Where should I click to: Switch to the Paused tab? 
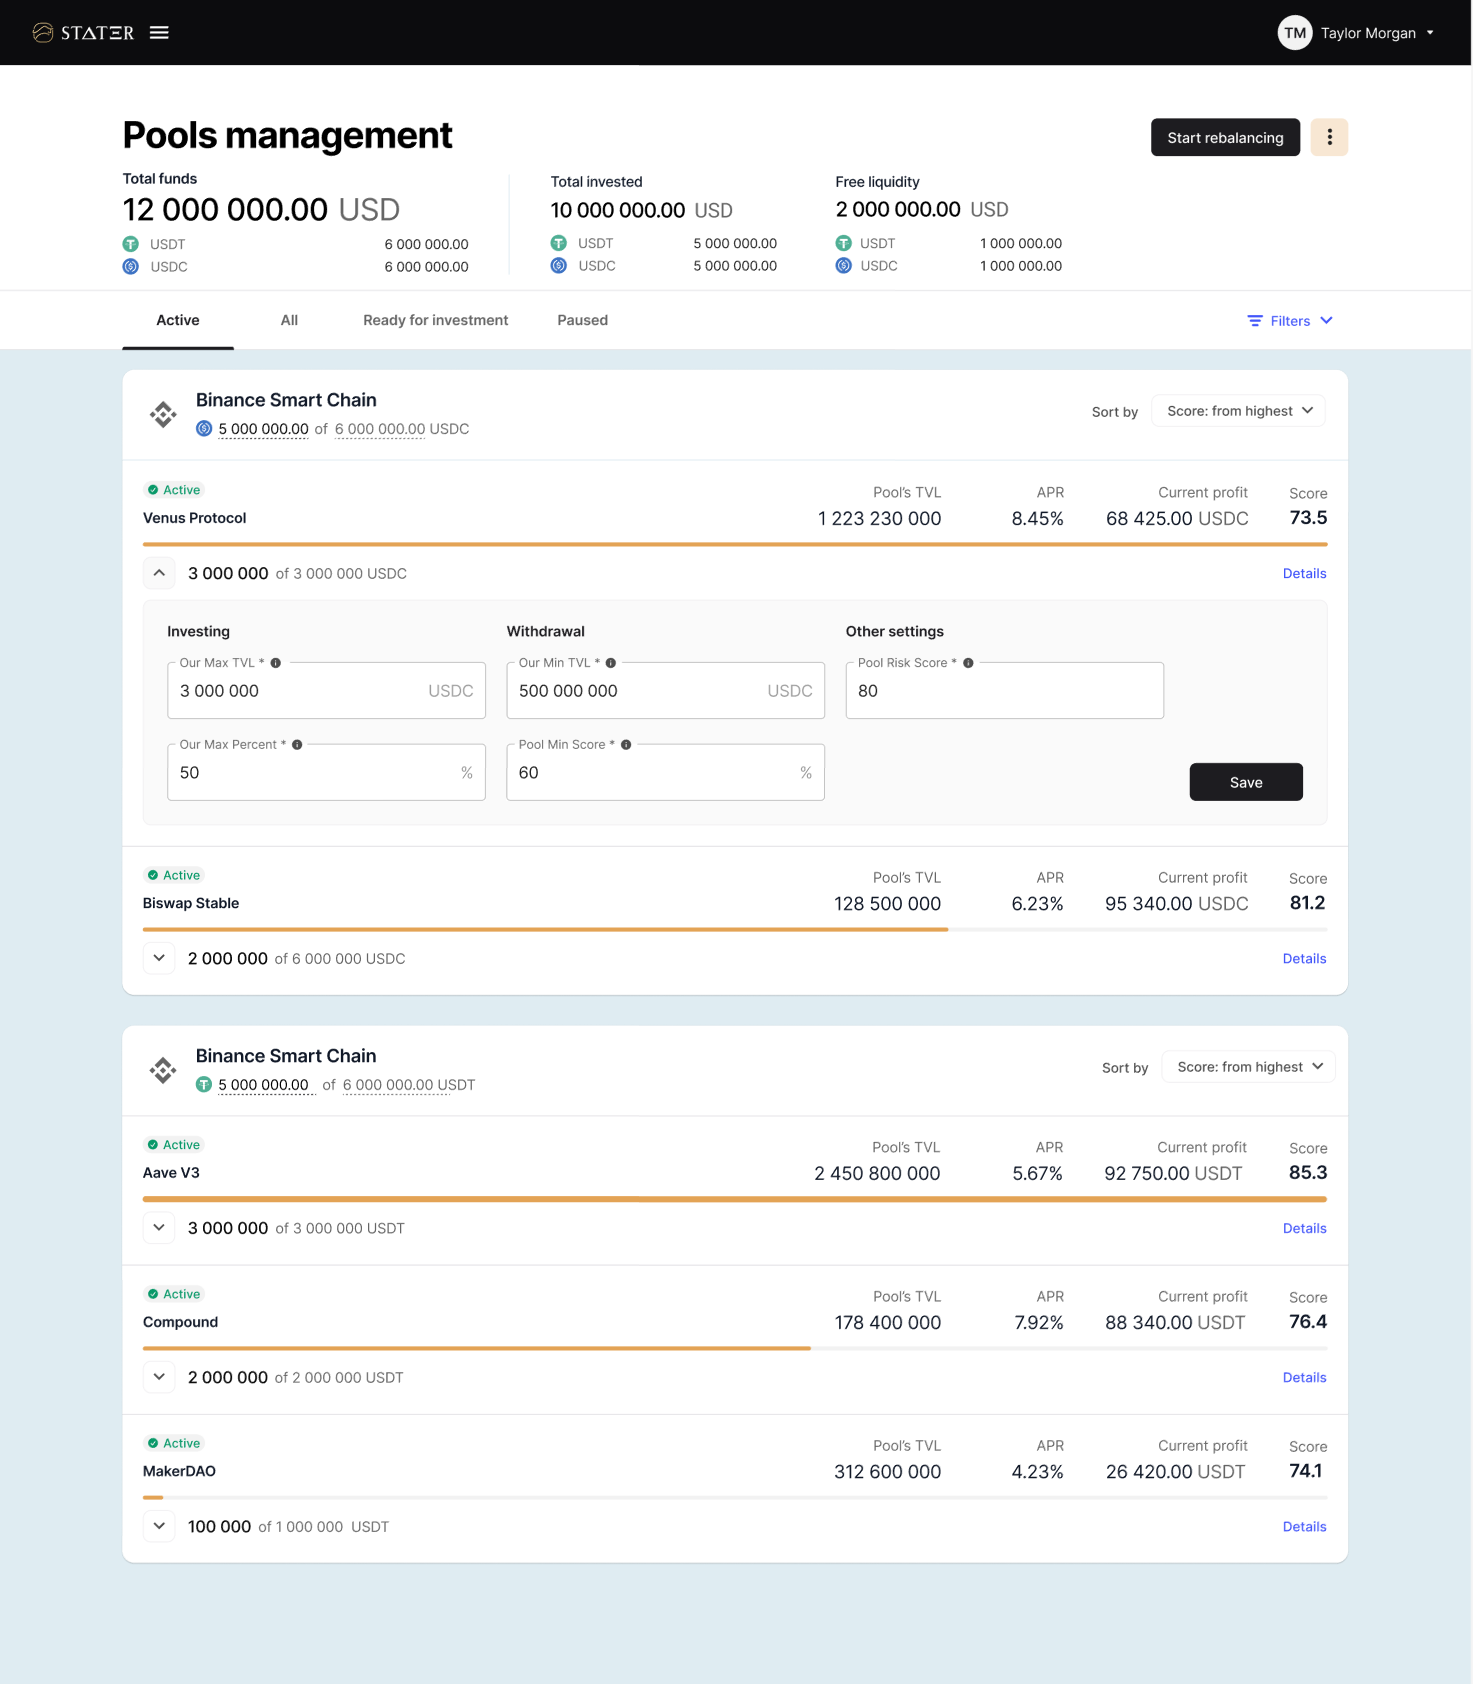coord(582,320)
